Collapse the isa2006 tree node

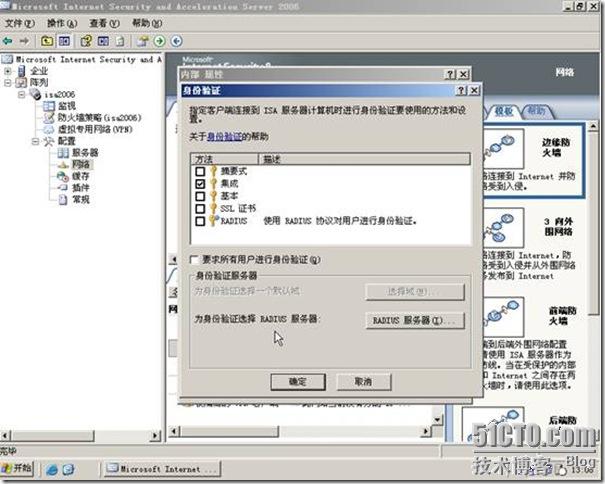(22, 94)
